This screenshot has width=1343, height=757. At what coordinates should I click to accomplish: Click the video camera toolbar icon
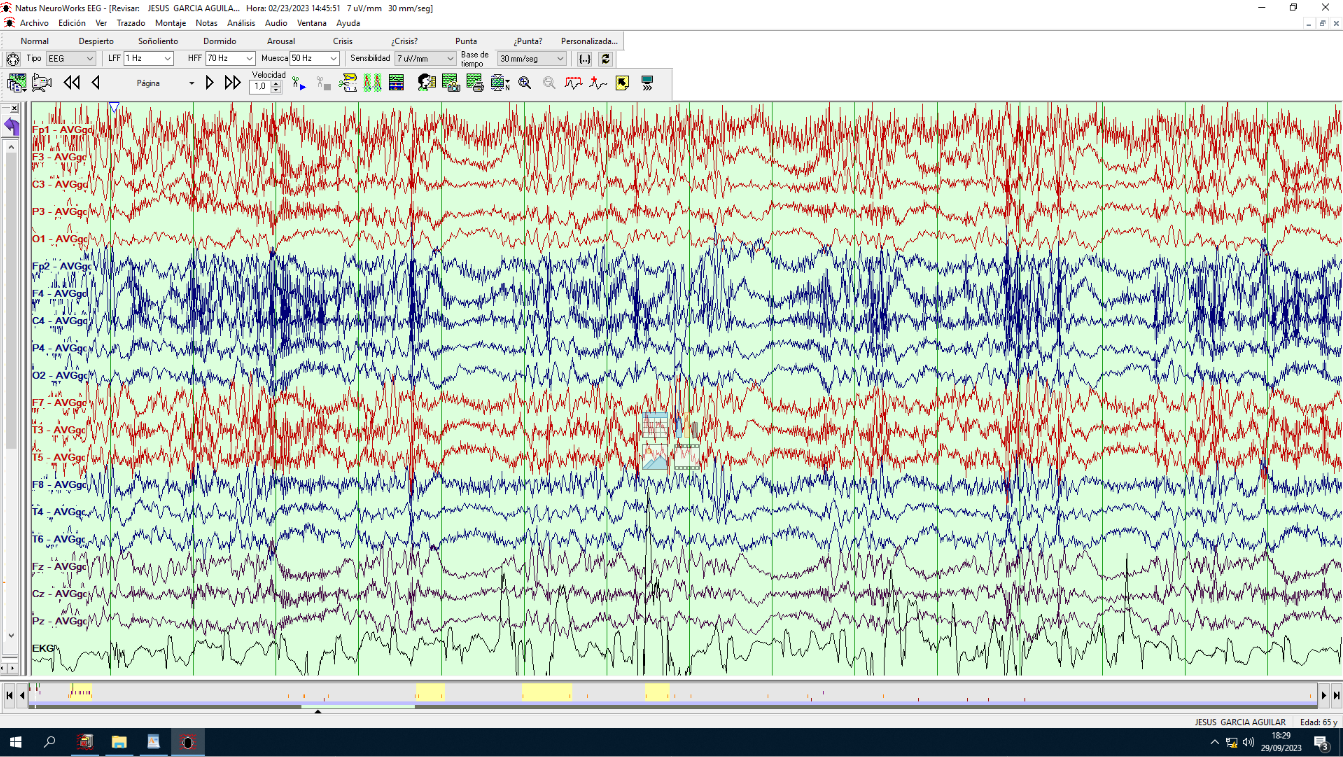tap(40, 83)
